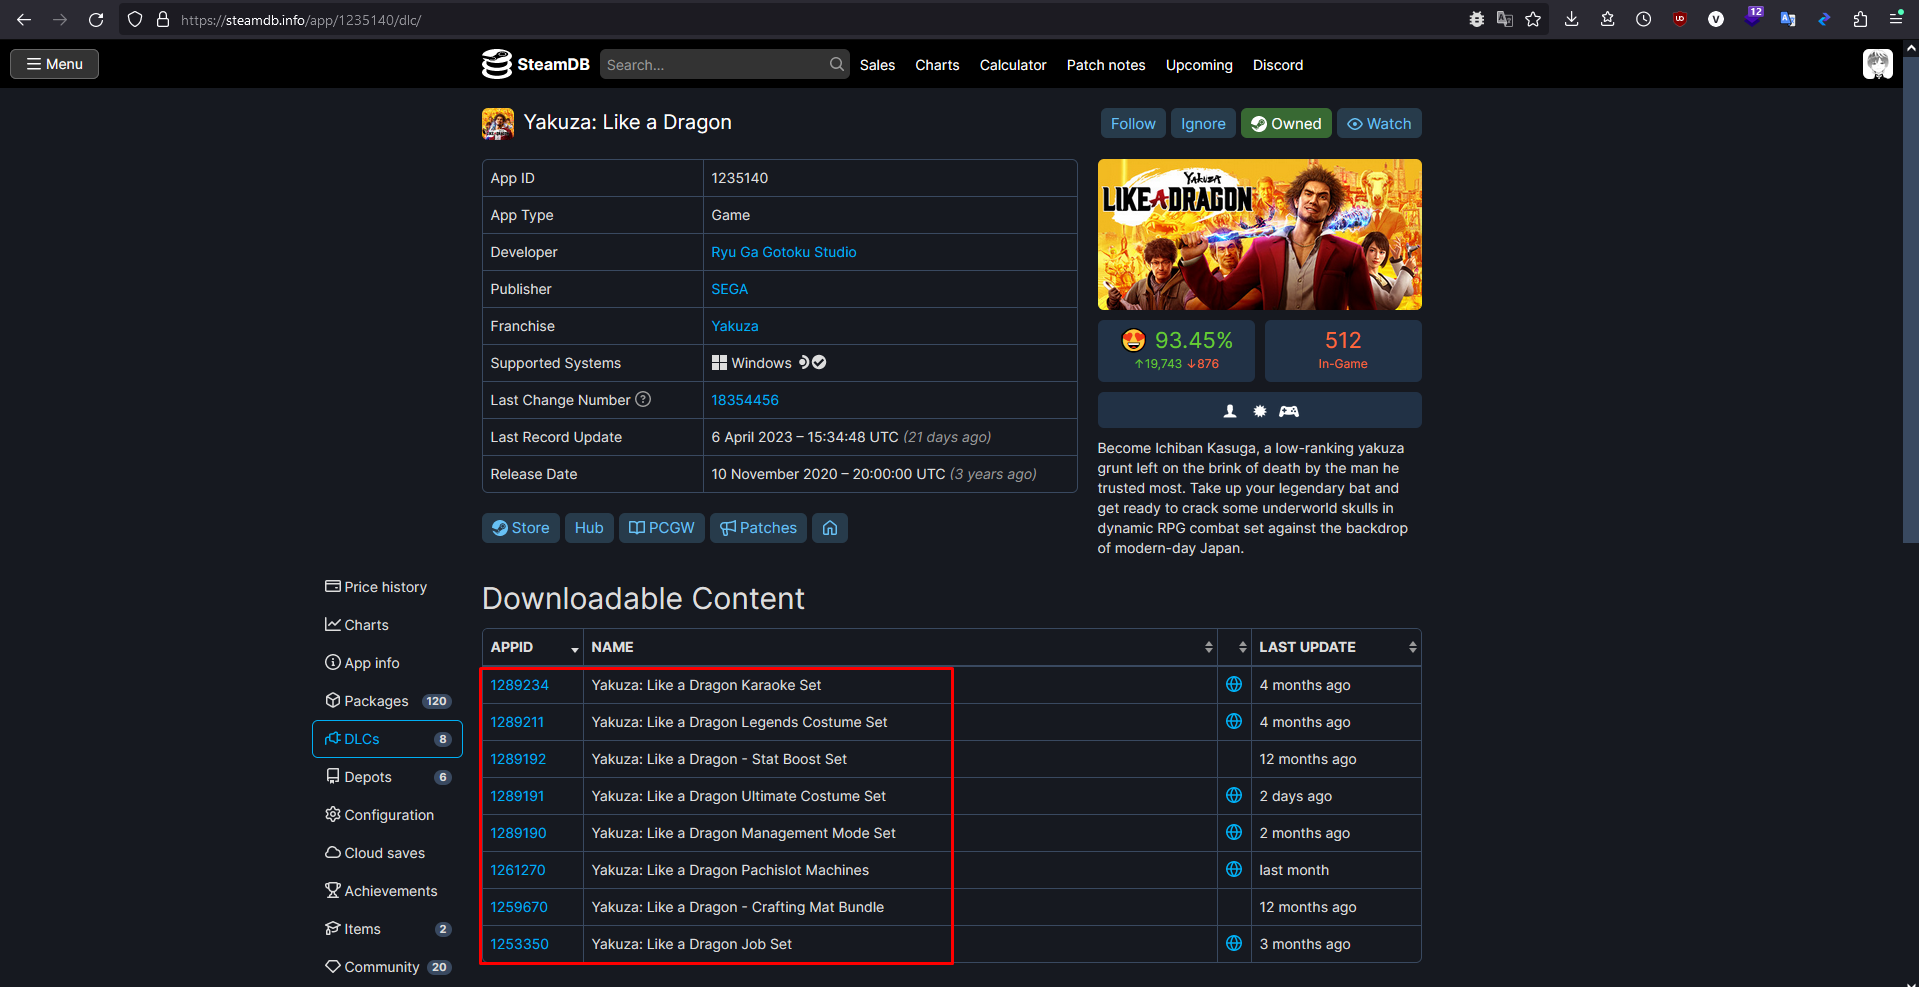Click the globe icon for Job Set row
The width and height of the screenshot is (1919, 987).
pyautogui.click(x=1234, y=944)
